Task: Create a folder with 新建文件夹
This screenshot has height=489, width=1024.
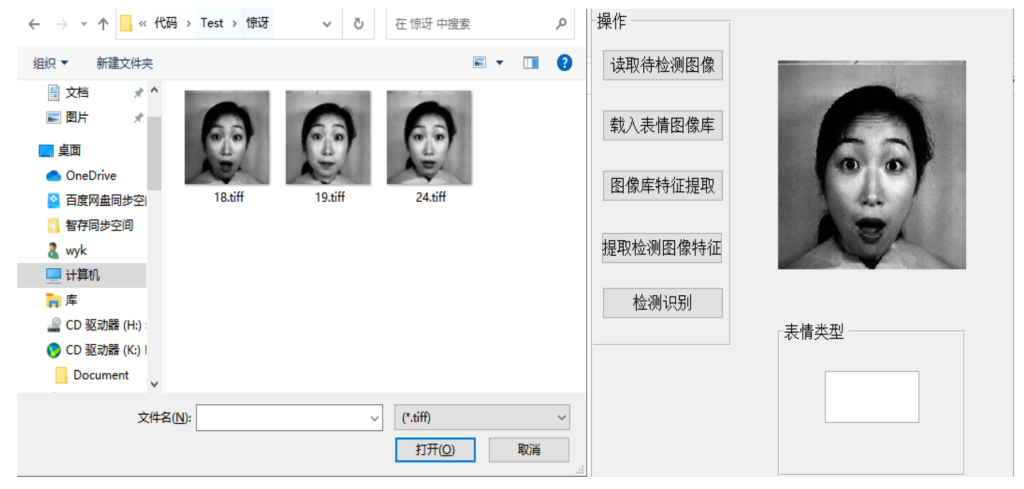Action: (x=125, y=63)
